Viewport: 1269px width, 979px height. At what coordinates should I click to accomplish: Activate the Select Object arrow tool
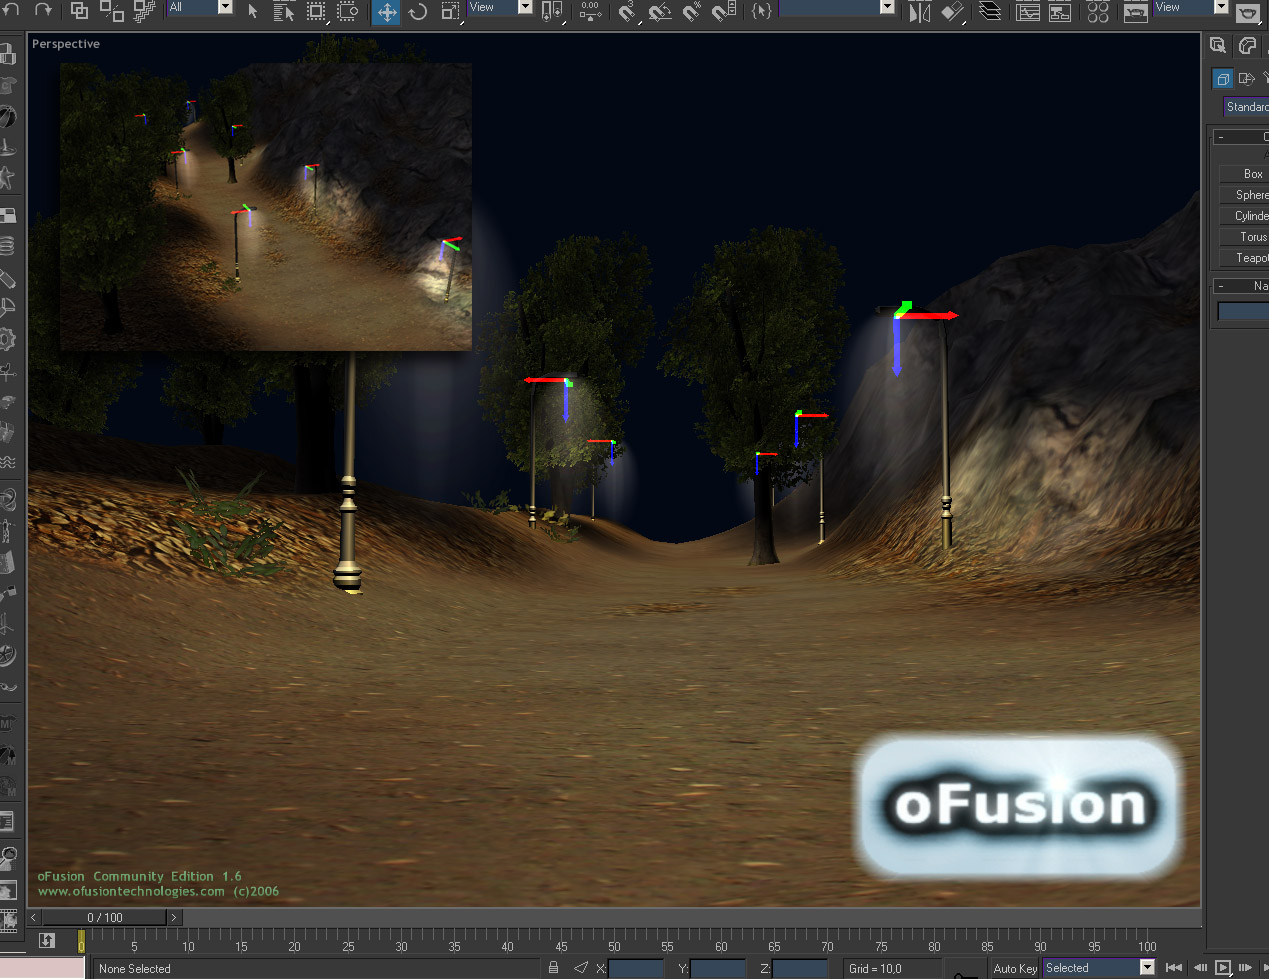pos(253,11)
